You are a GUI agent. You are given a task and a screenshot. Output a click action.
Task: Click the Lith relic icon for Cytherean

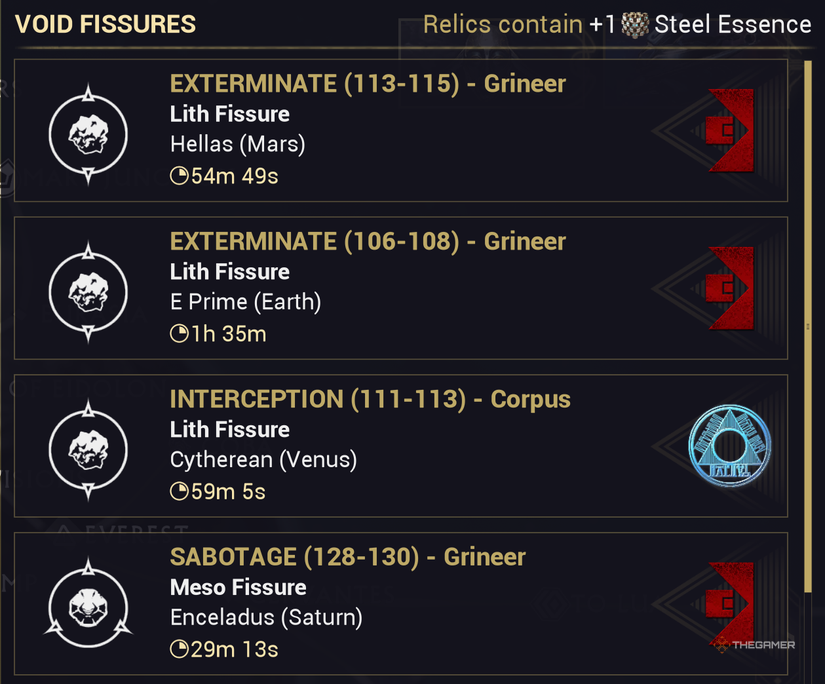(88, 450)
